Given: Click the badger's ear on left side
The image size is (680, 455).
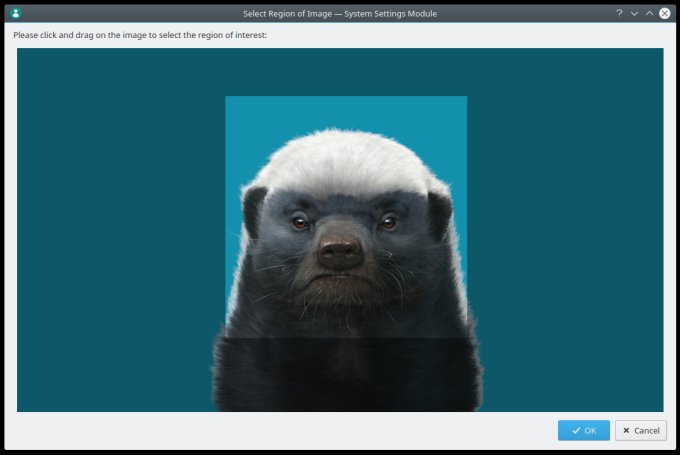Looking at the screenshot, I should click(x=255, y=208).
